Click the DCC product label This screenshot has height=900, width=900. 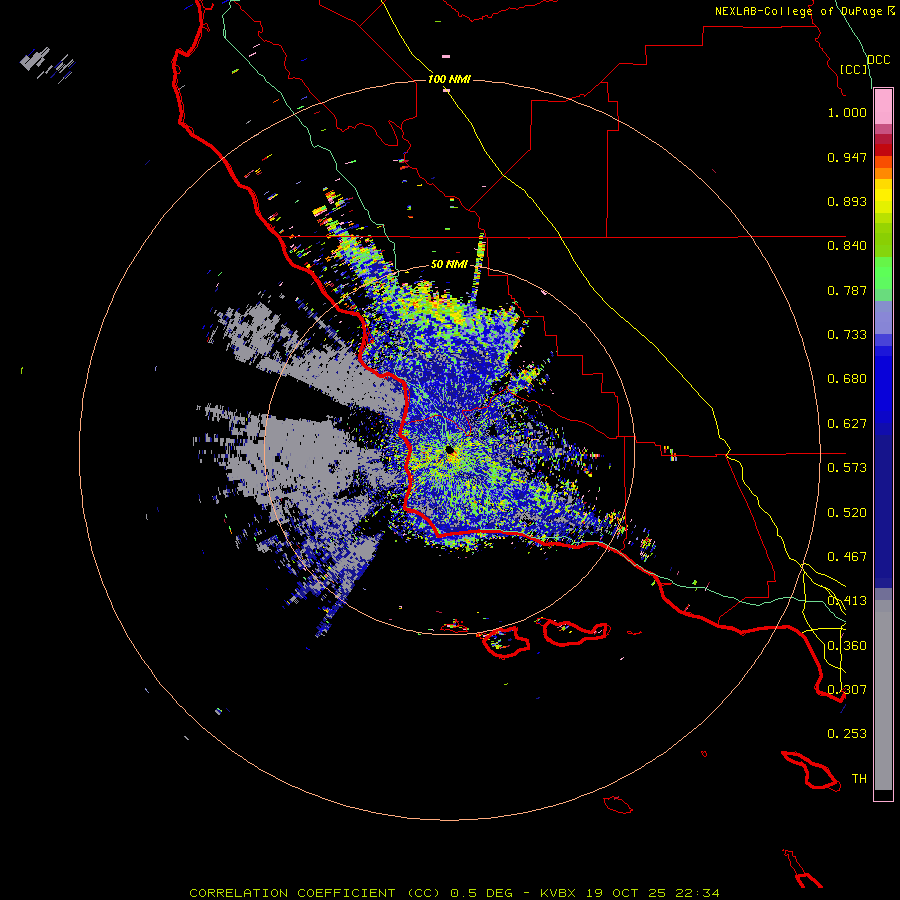878,60
